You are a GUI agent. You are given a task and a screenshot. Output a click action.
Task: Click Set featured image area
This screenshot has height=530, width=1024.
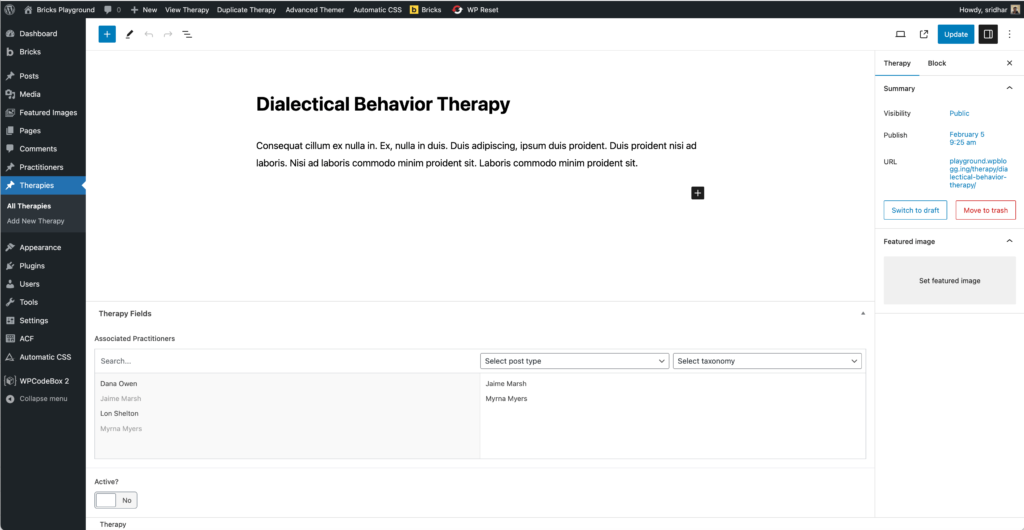pyautogui.click(x=950, y=281)
